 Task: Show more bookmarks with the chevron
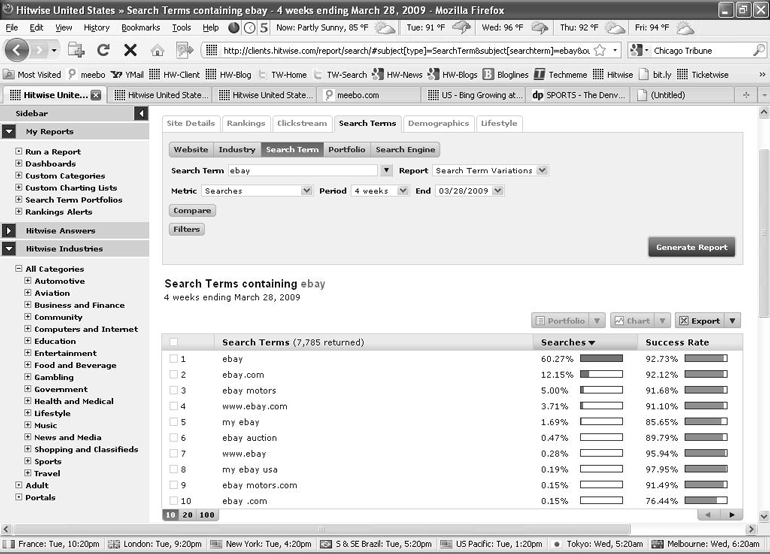coord(762,75)
